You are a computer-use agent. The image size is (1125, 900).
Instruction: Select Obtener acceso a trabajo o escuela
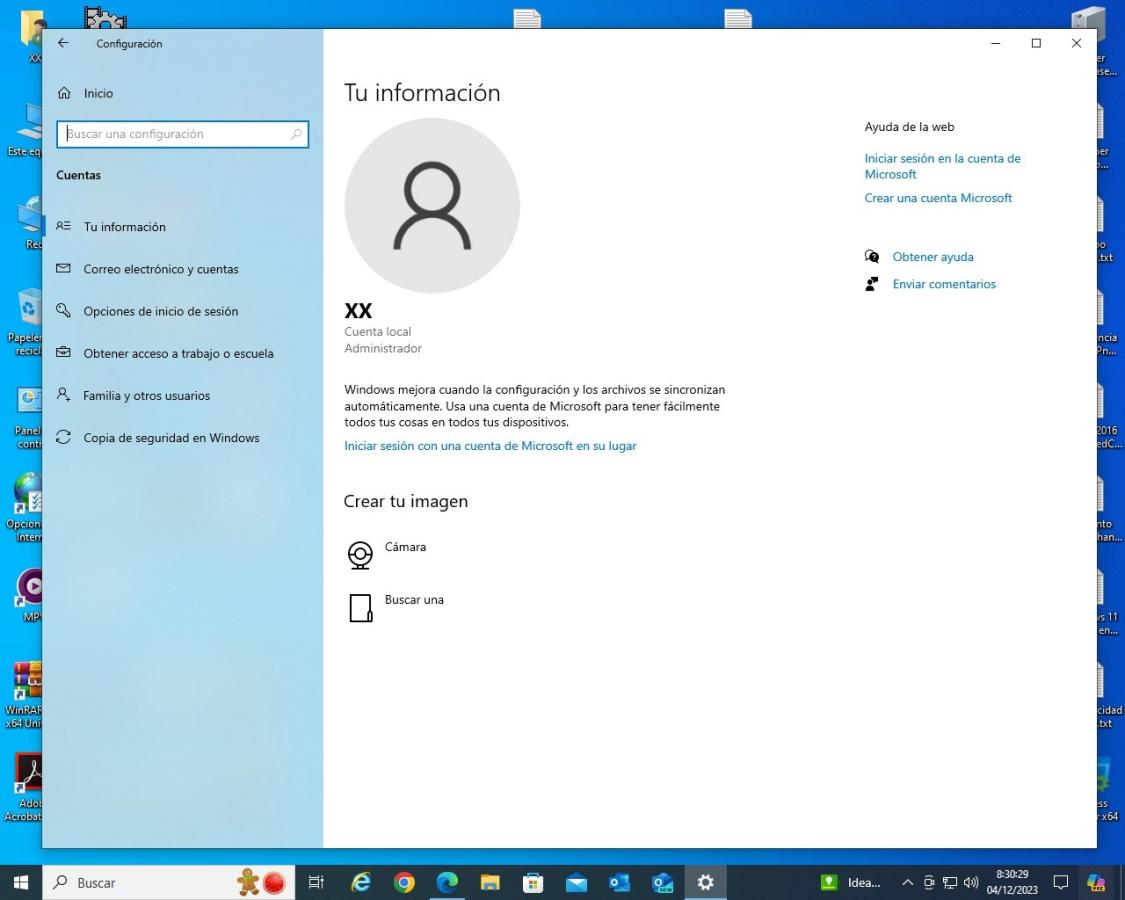point(178,353)
